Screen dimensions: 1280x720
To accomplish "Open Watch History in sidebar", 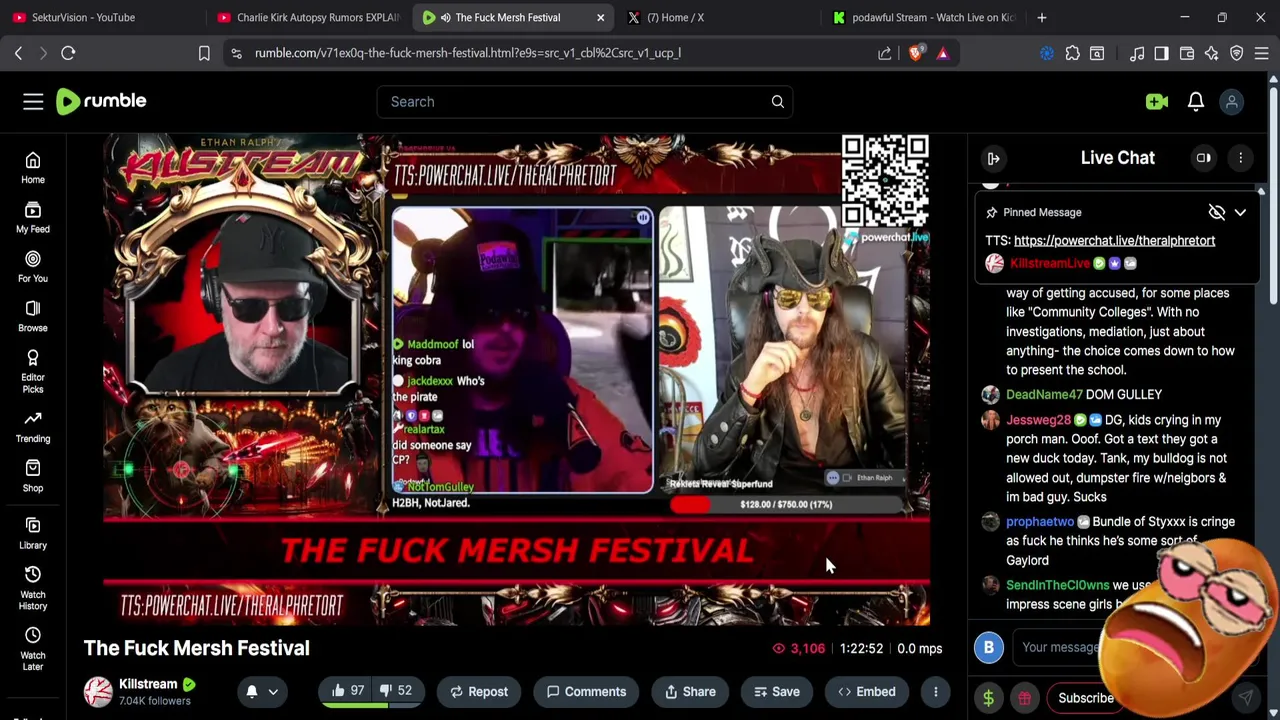I will tap(33, 588).
